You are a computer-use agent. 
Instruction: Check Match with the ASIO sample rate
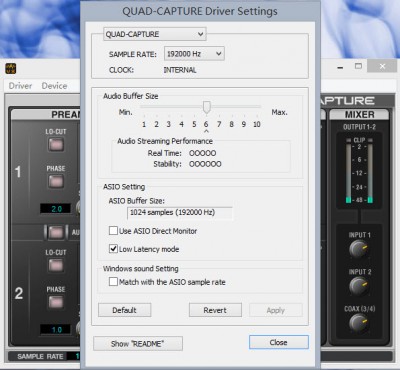113,282
